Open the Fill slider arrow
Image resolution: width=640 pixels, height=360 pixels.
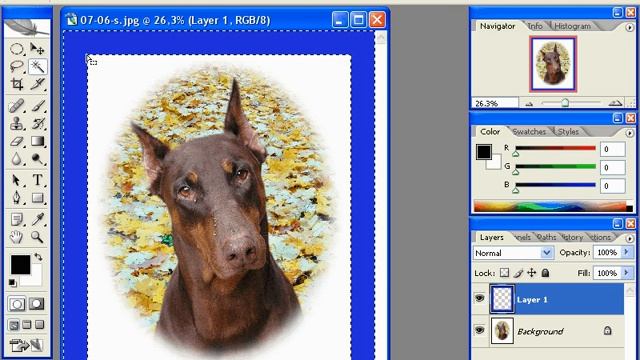tap(627, 272)
